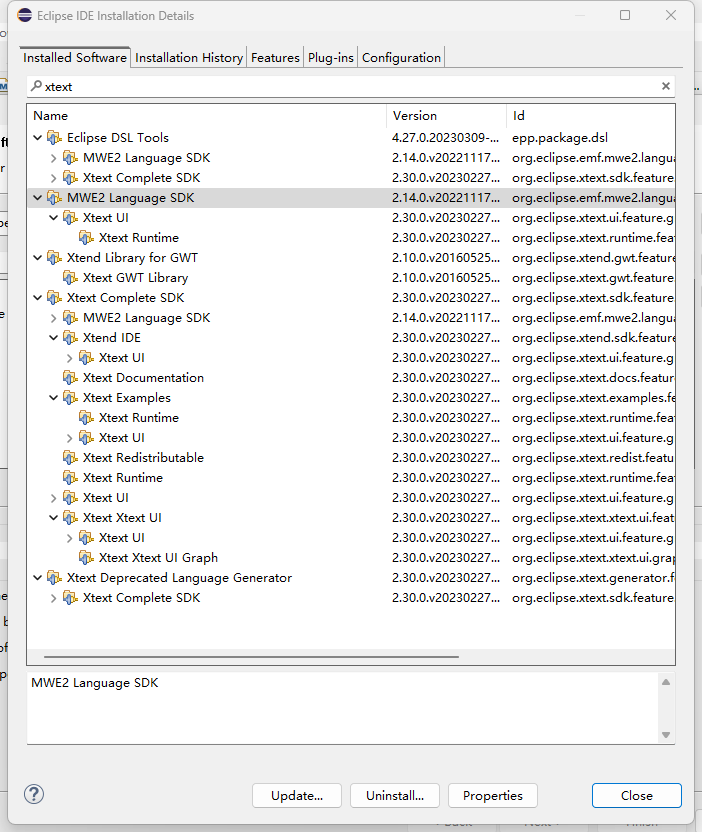Sort by the Id column header

click(x=591, y=116)
